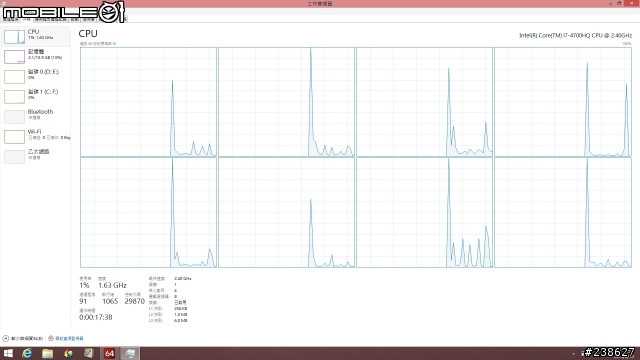
Task: Click the first logical processor graph
Action: pos(149,102)
